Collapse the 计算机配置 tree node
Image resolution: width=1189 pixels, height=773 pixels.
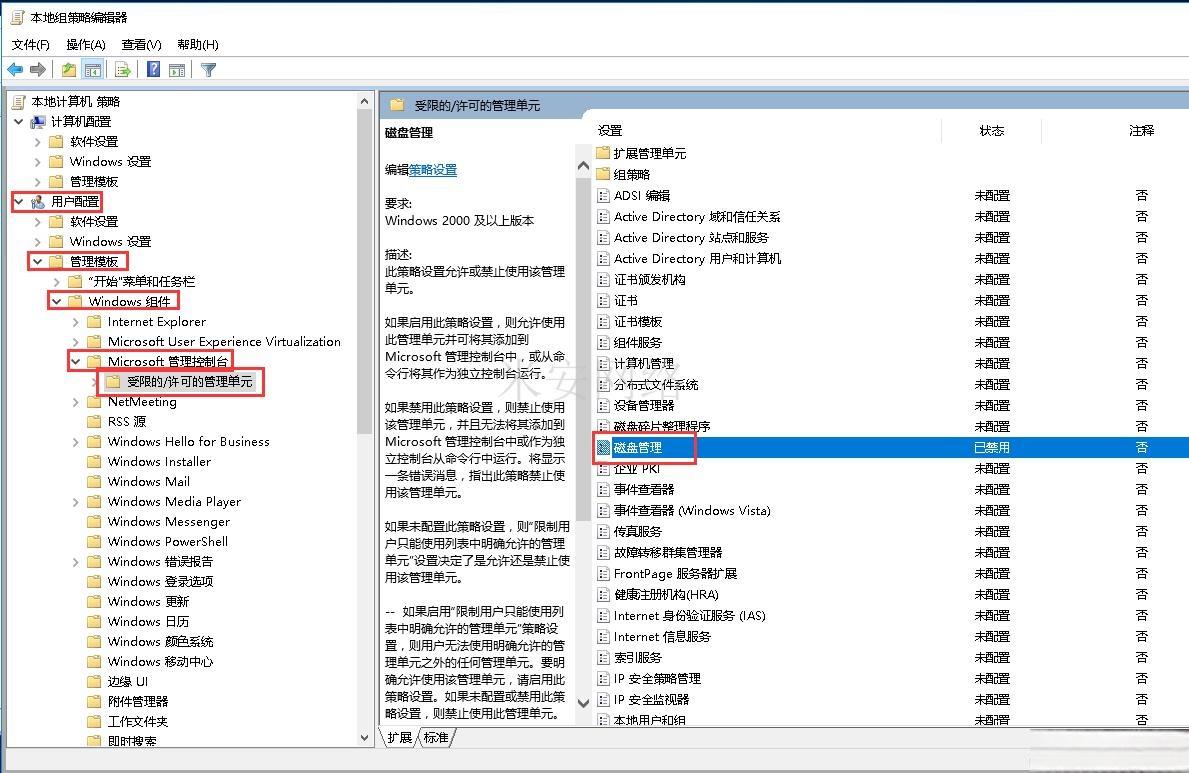[18, 121]
